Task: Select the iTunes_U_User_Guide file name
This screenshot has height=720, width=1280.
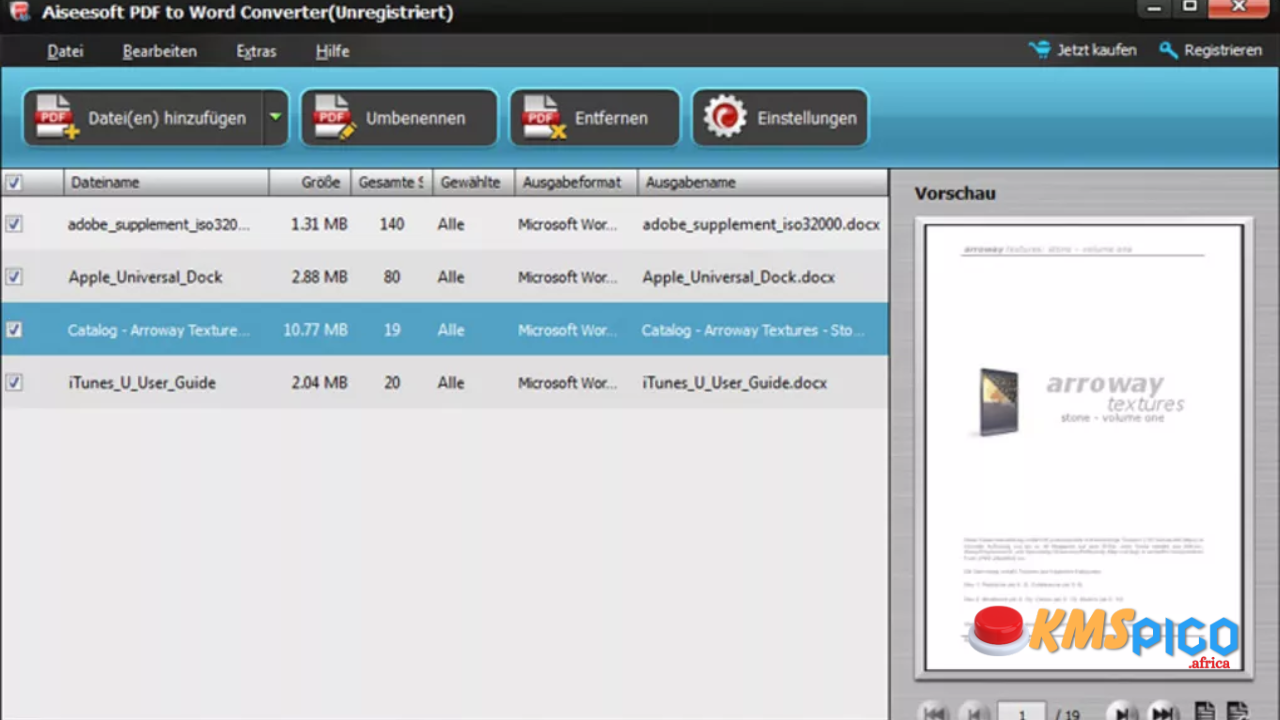Action: (142, 382)
